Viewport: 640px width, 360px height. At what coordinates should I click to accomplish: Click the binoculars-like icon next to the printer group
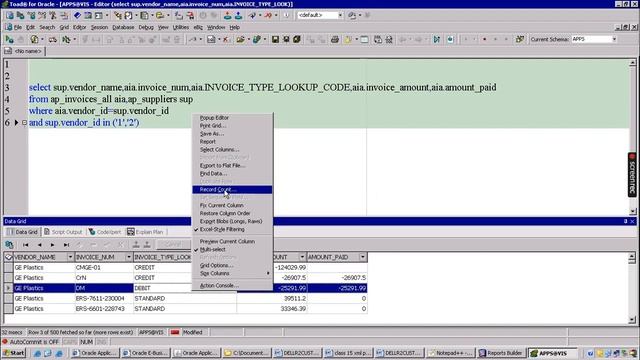389,39
